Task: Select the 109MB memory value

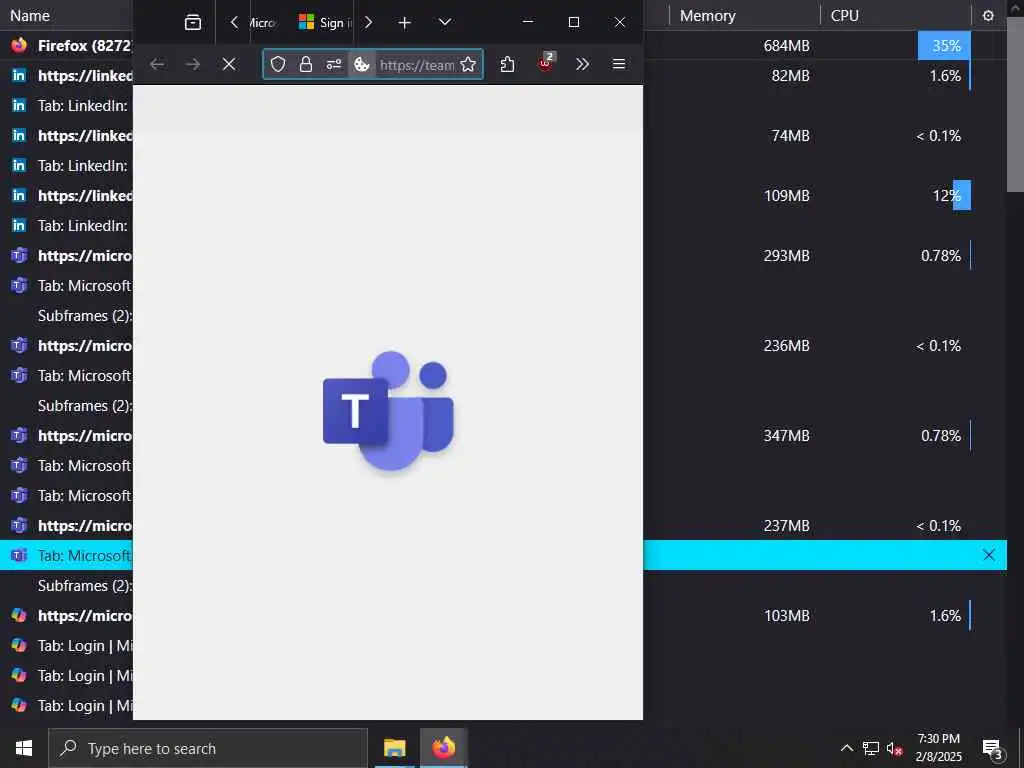Action: click(x=786, y=196)
